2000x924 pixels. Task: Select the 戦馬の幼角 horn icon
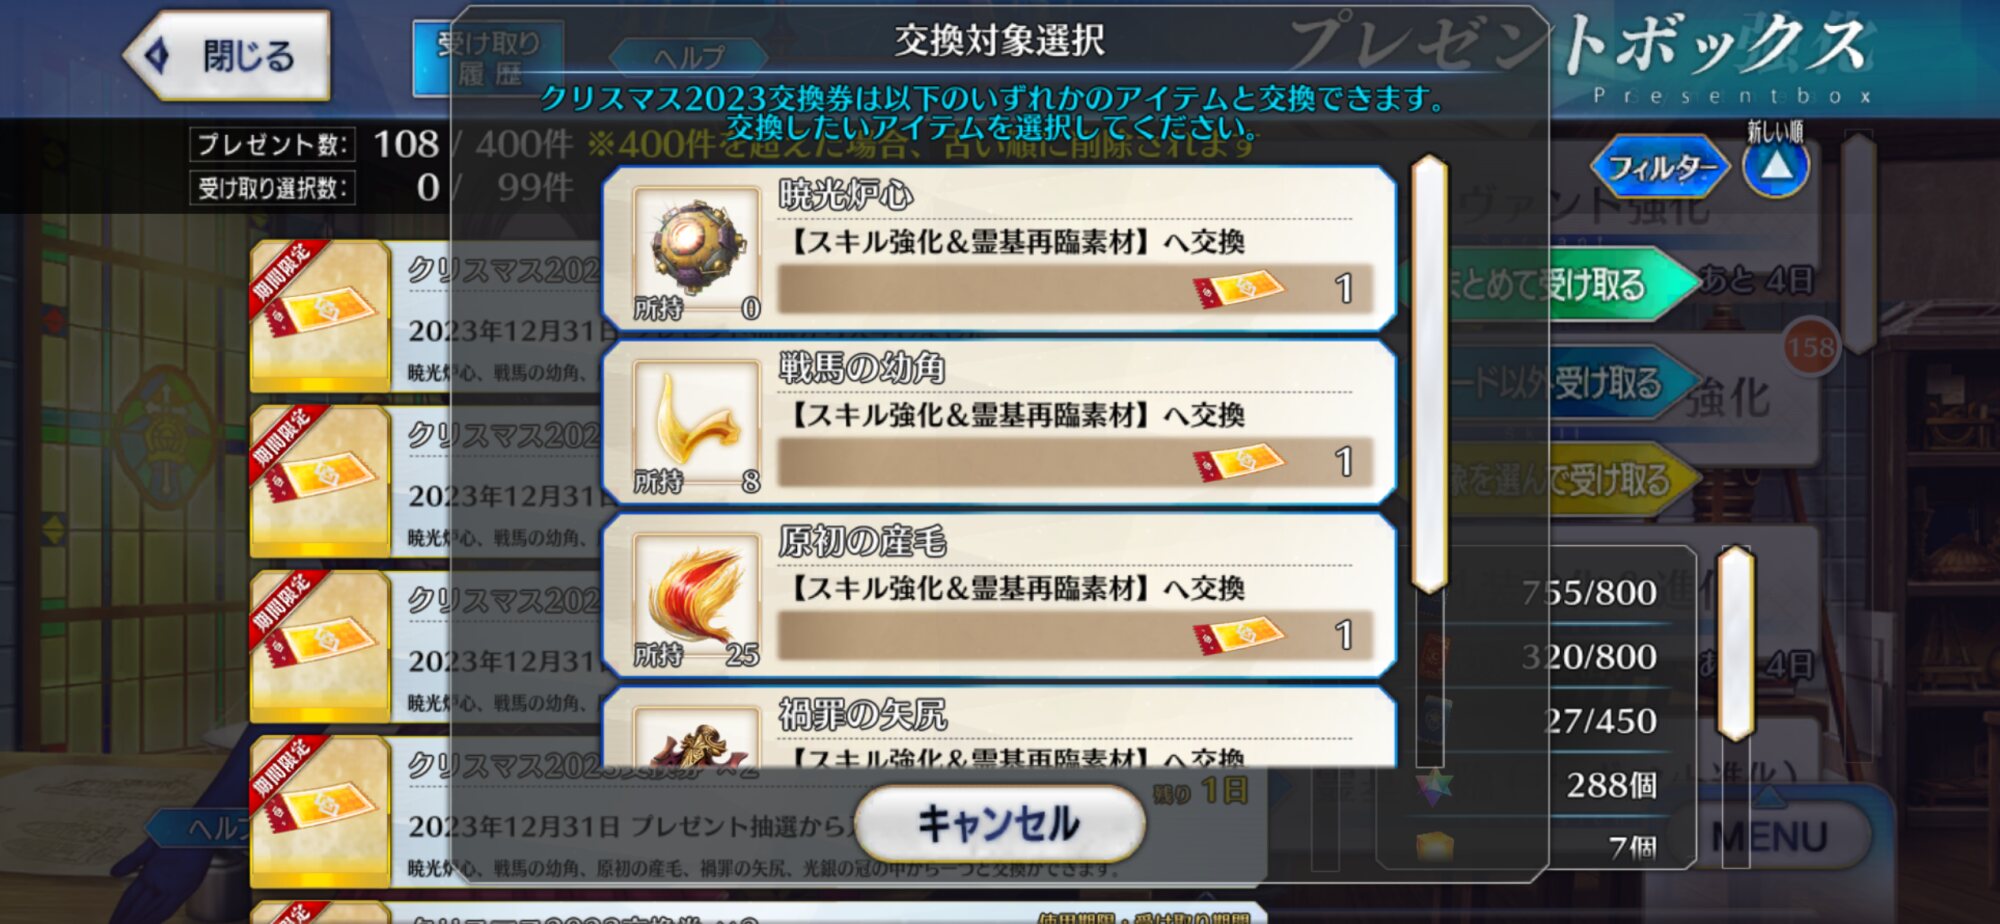coord(696,423)
